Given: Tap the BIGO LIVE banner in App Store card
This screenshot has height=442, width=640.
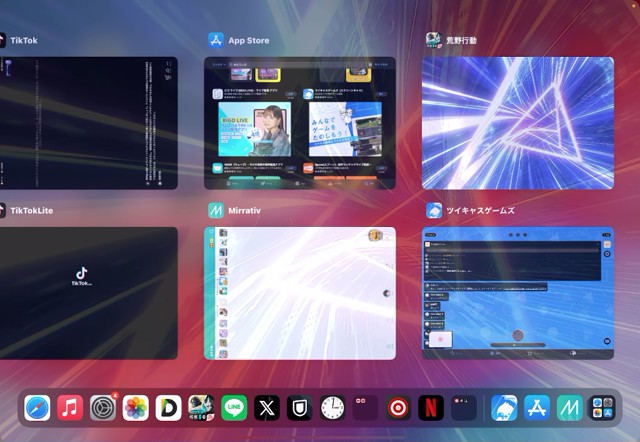Looking at the screenshot, I should 255,129.
